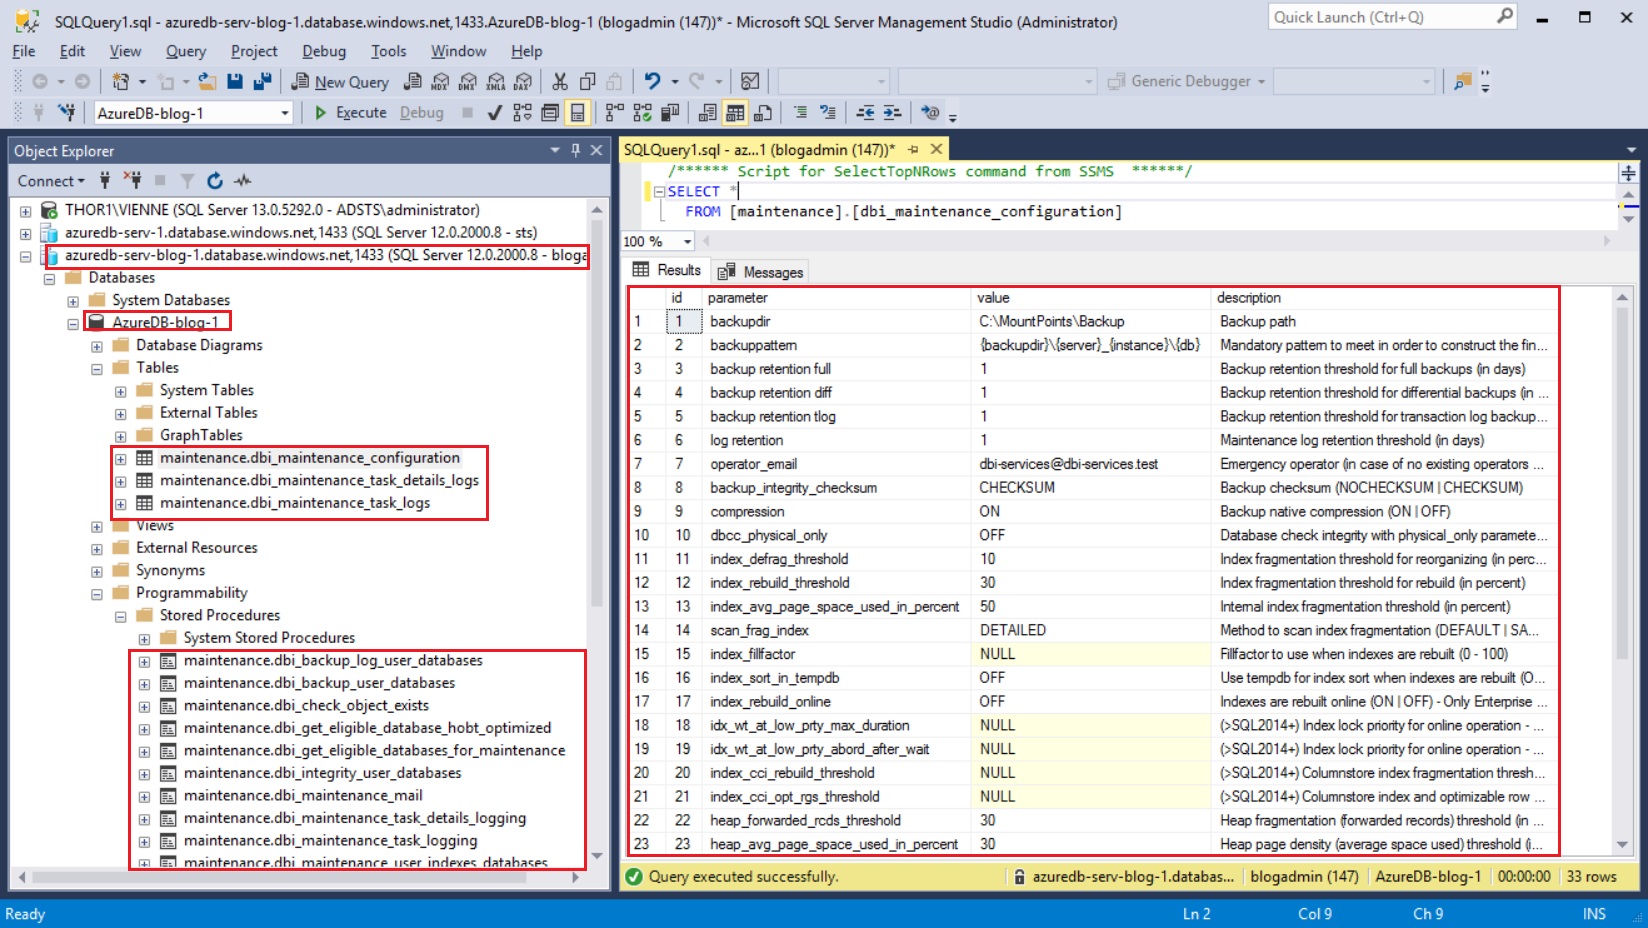Click the Change Connection icon

(x=67, y=113)
